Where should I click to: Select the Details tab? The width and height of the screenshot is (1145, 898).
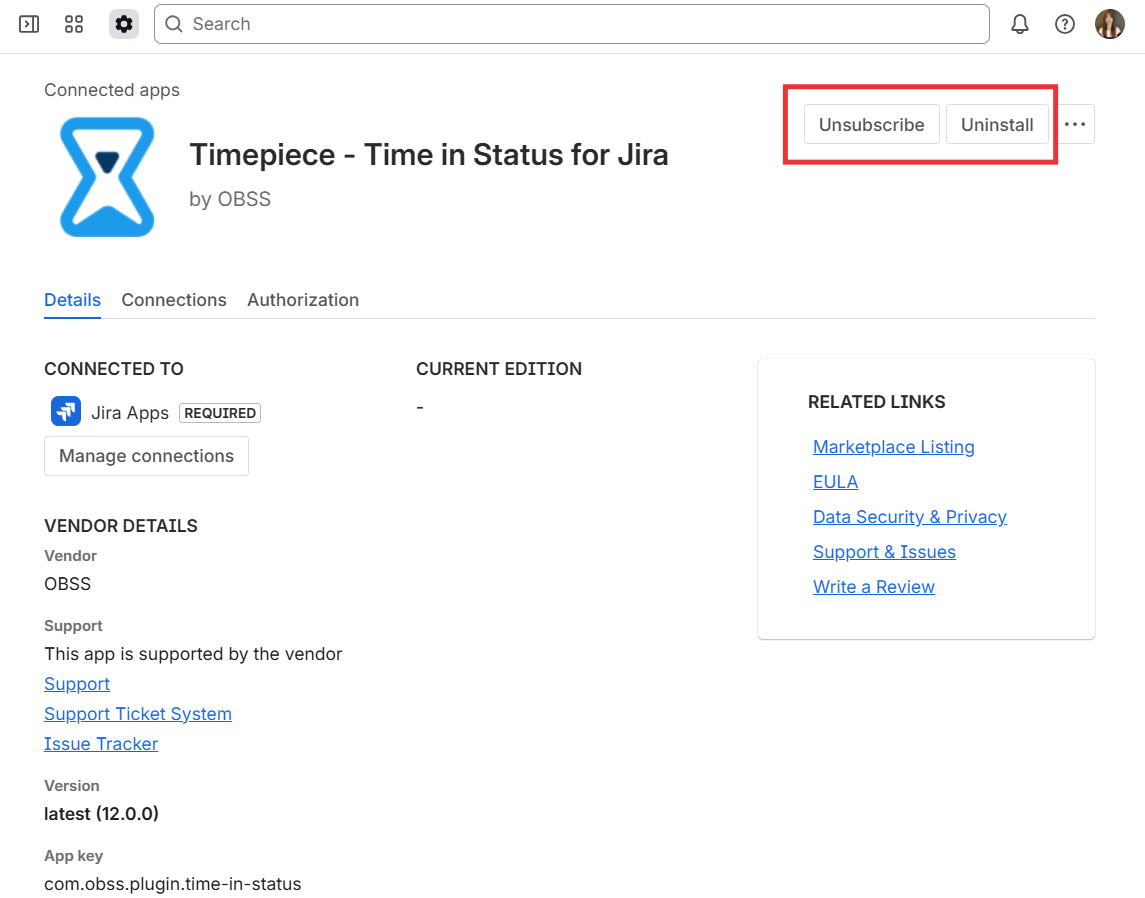(72, 300)
